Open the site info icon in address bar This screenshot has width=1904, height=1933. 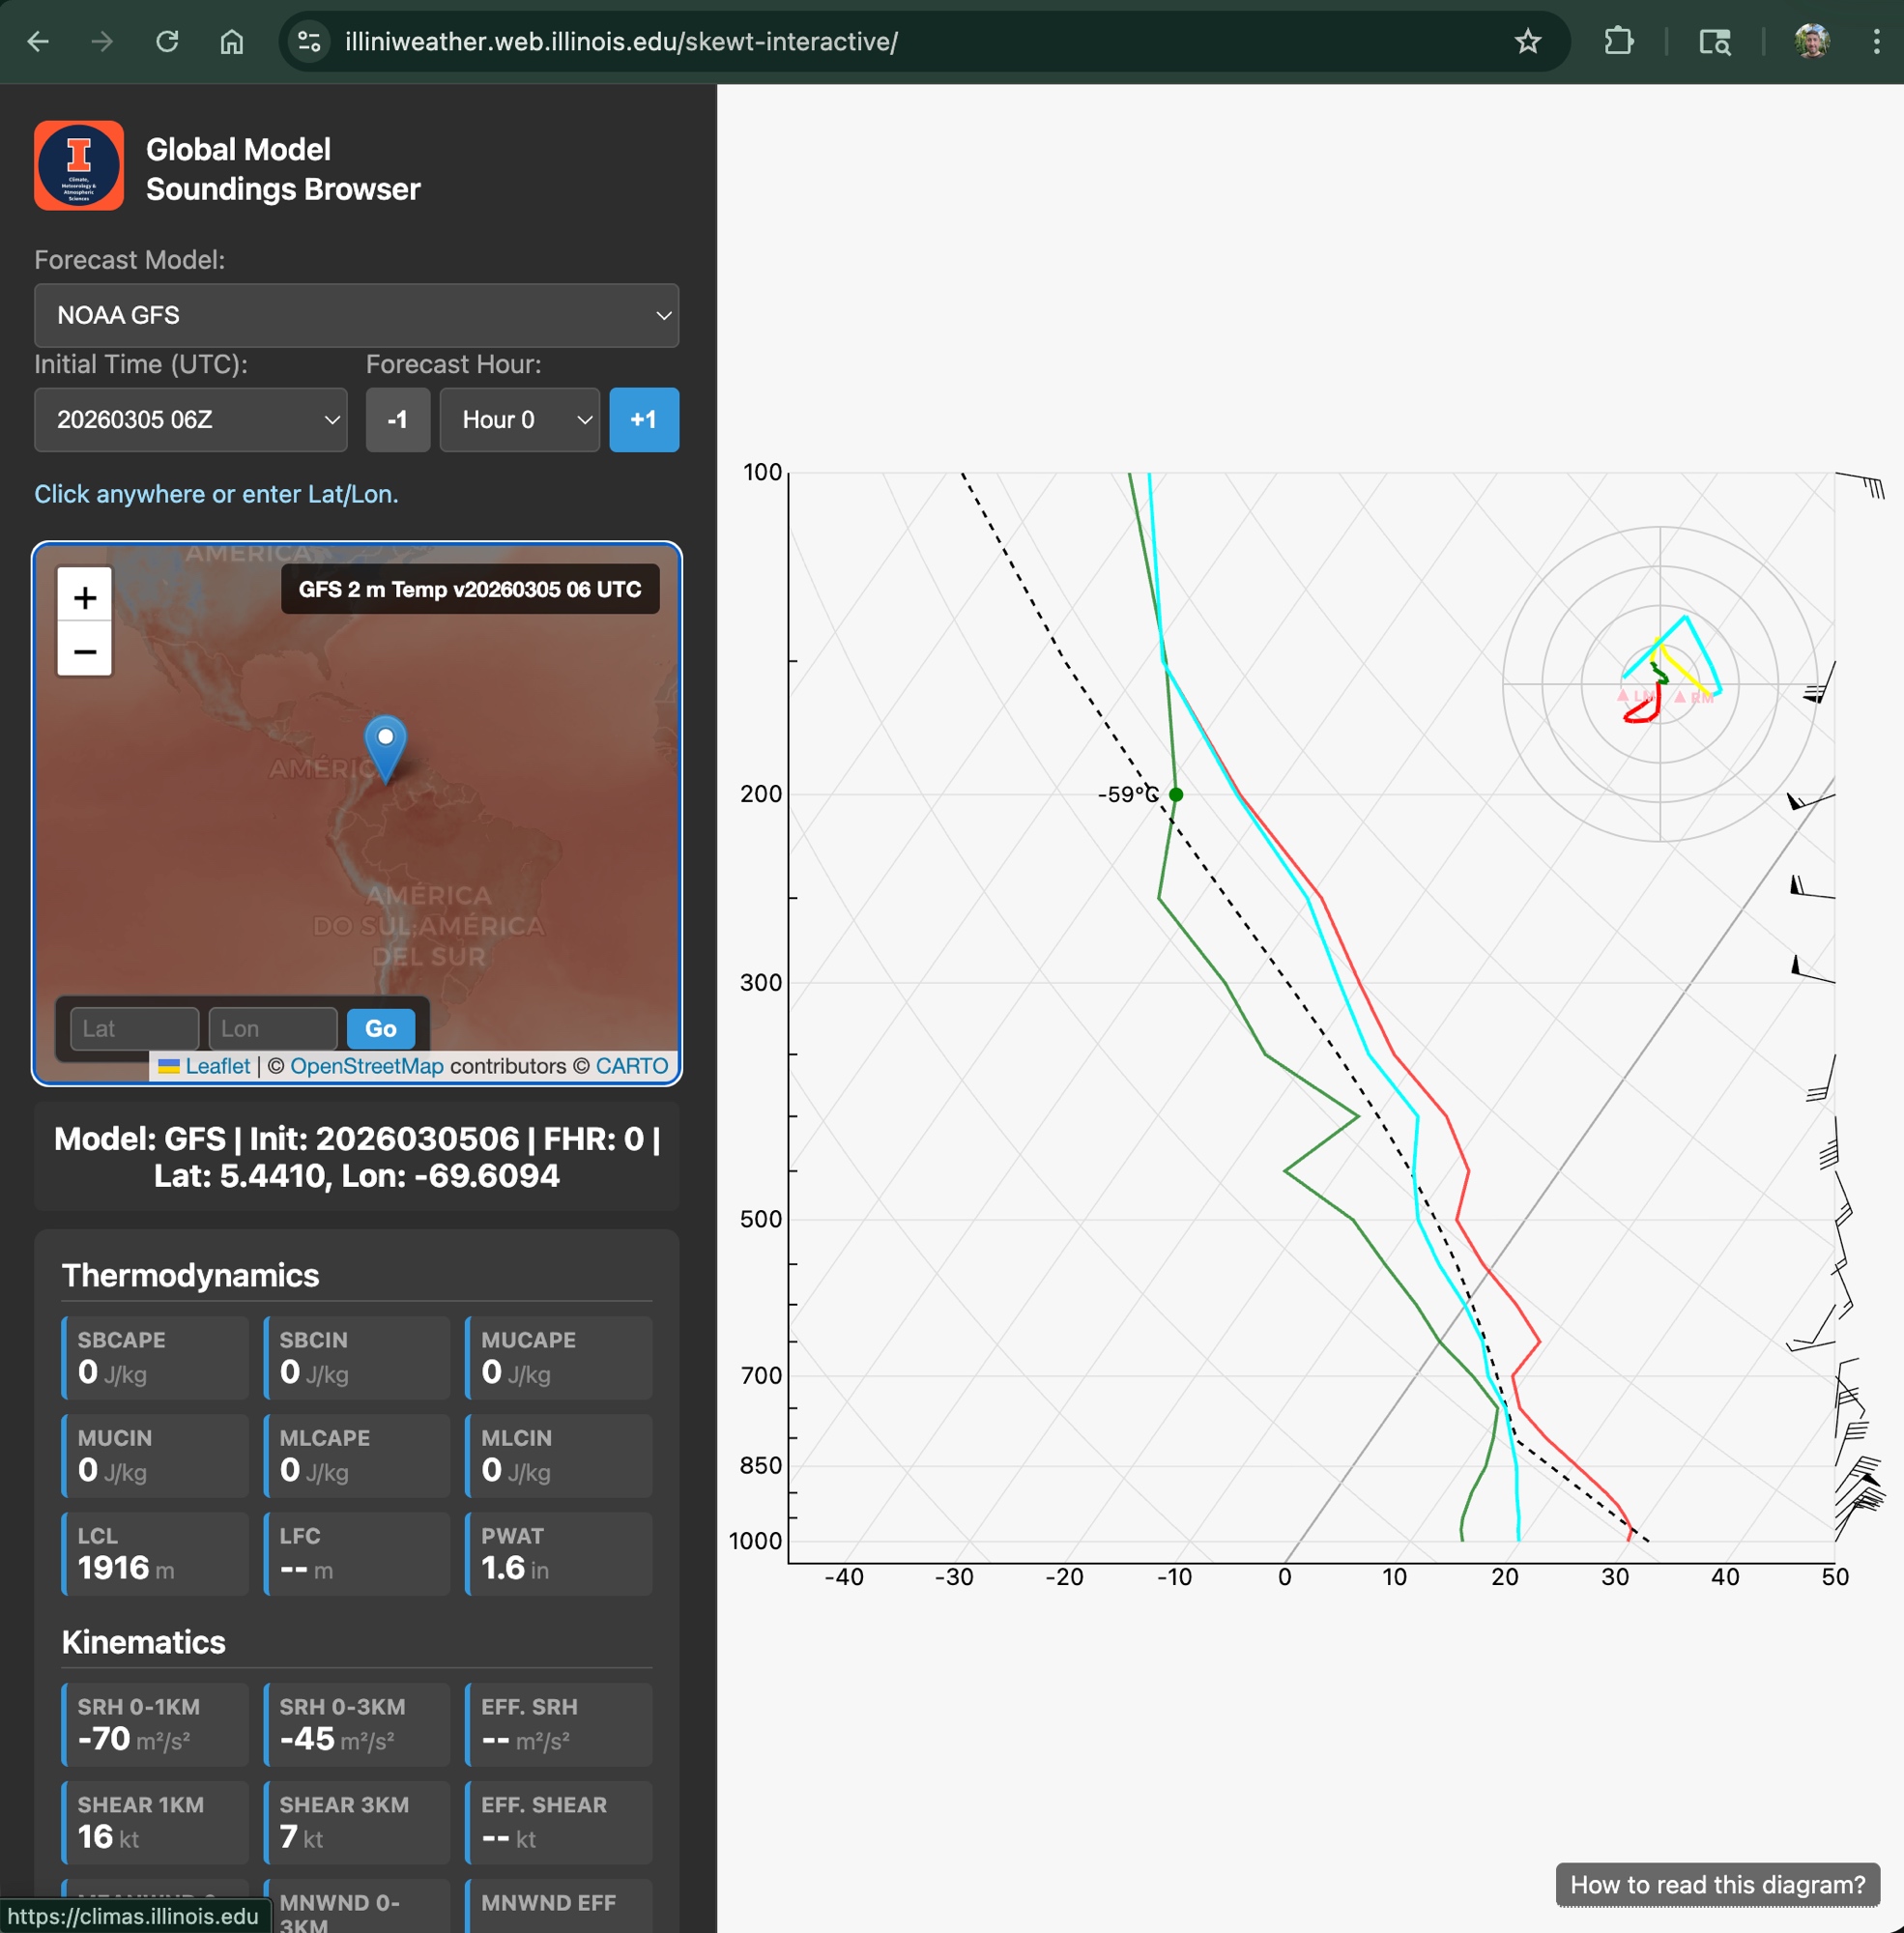[x=309, y=41]
